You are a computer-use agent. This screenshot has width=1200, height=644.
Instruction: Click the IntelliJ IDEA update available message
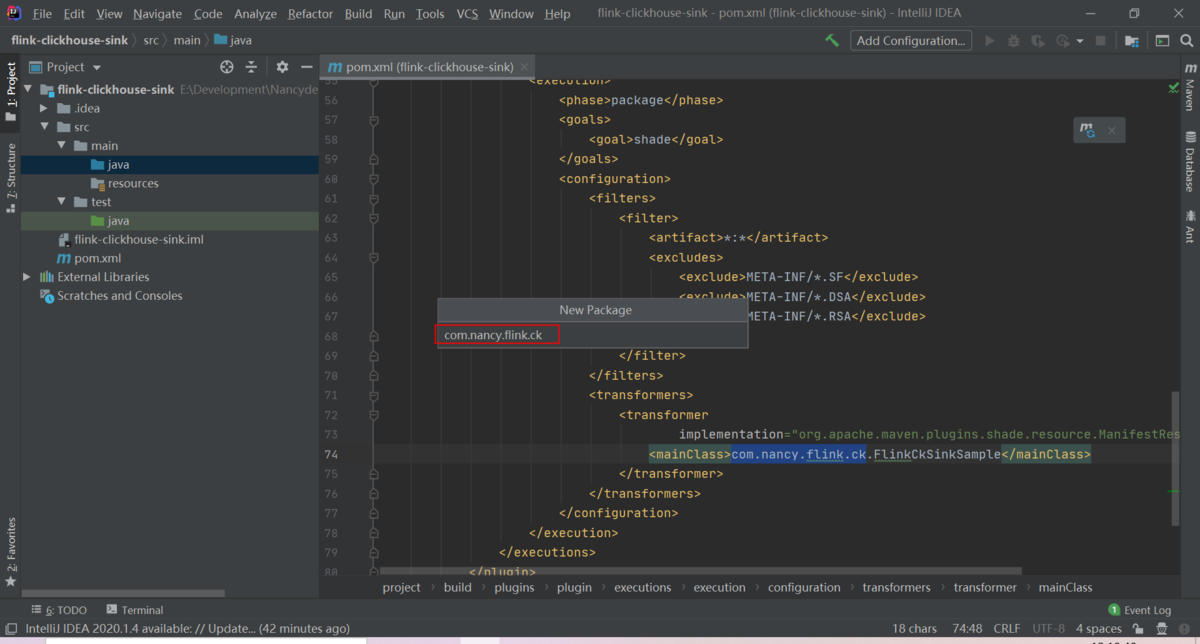(188, 629)
